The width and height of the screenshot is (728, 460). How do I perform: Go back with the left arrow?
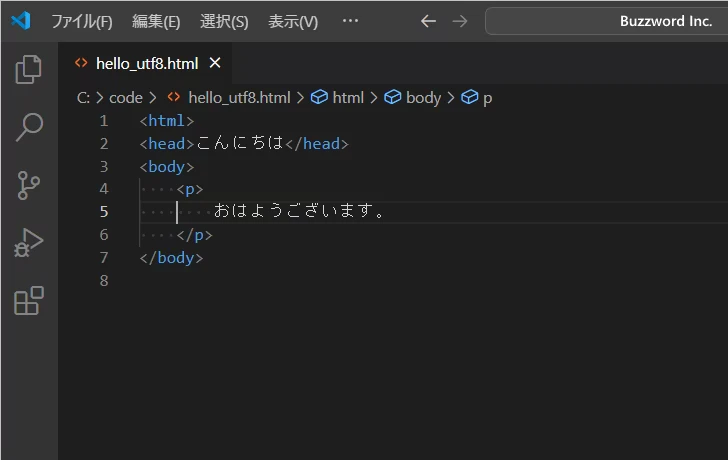(428, 21)
